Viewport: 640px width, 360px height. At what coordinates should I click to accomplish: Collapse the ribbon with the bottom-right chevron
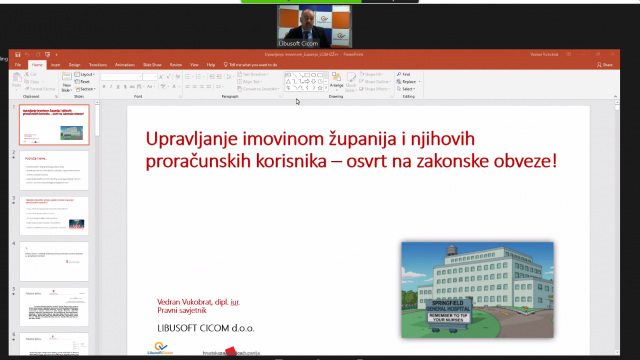tap(615, 96)
